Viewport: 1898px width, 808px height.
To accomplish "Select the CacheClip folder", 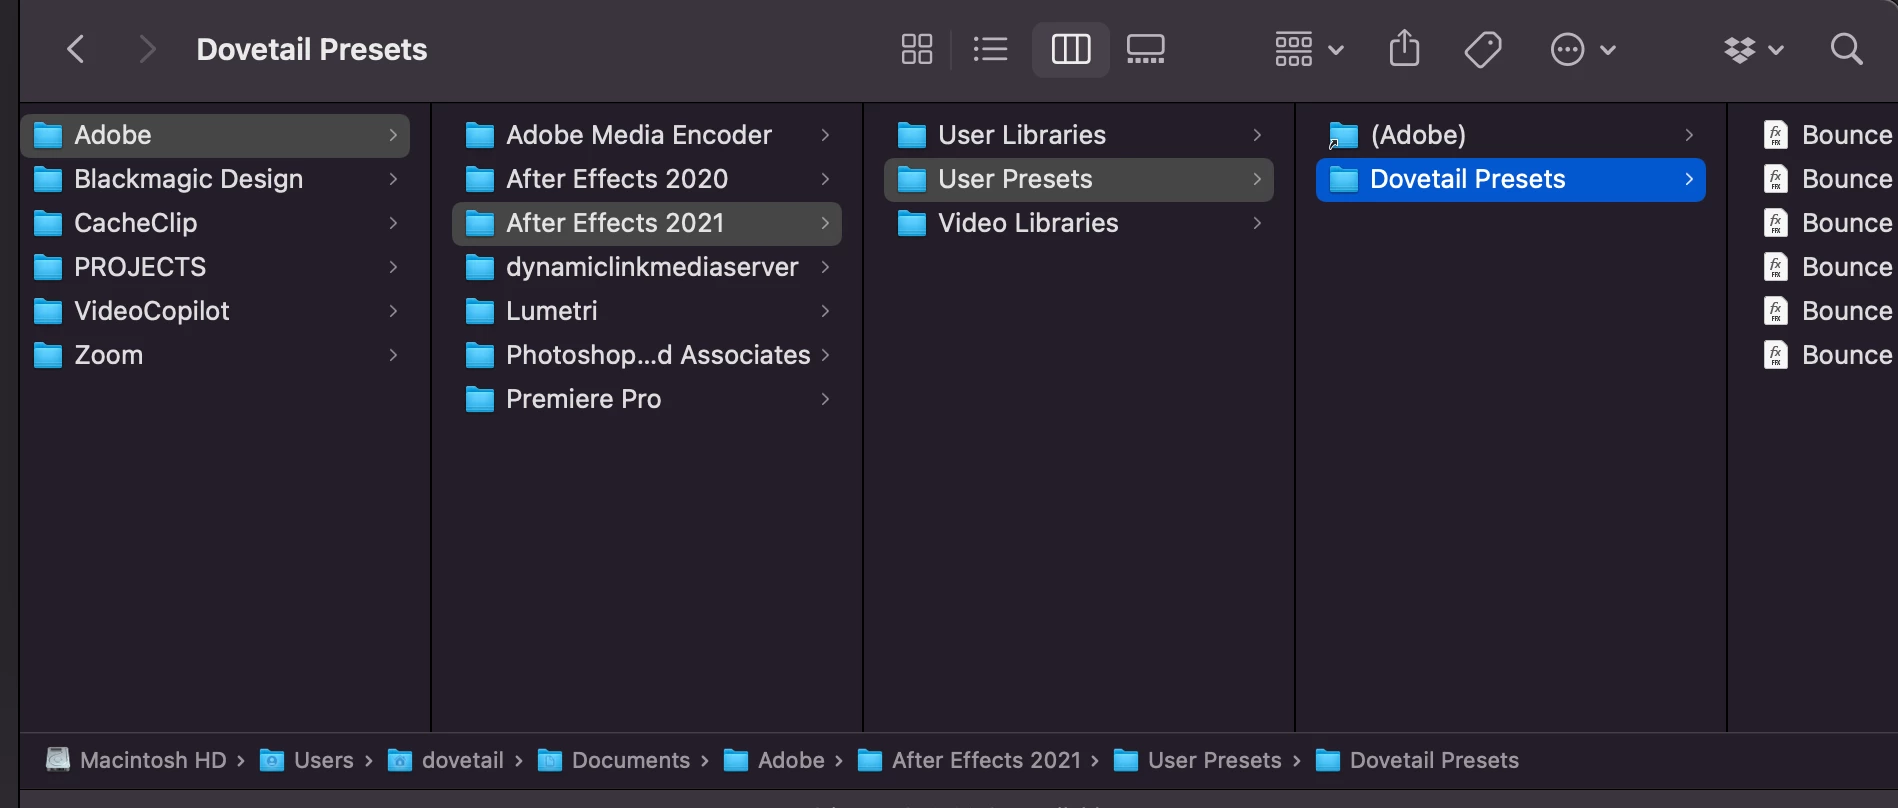I will pyautogui.click(x=215, y=223).
